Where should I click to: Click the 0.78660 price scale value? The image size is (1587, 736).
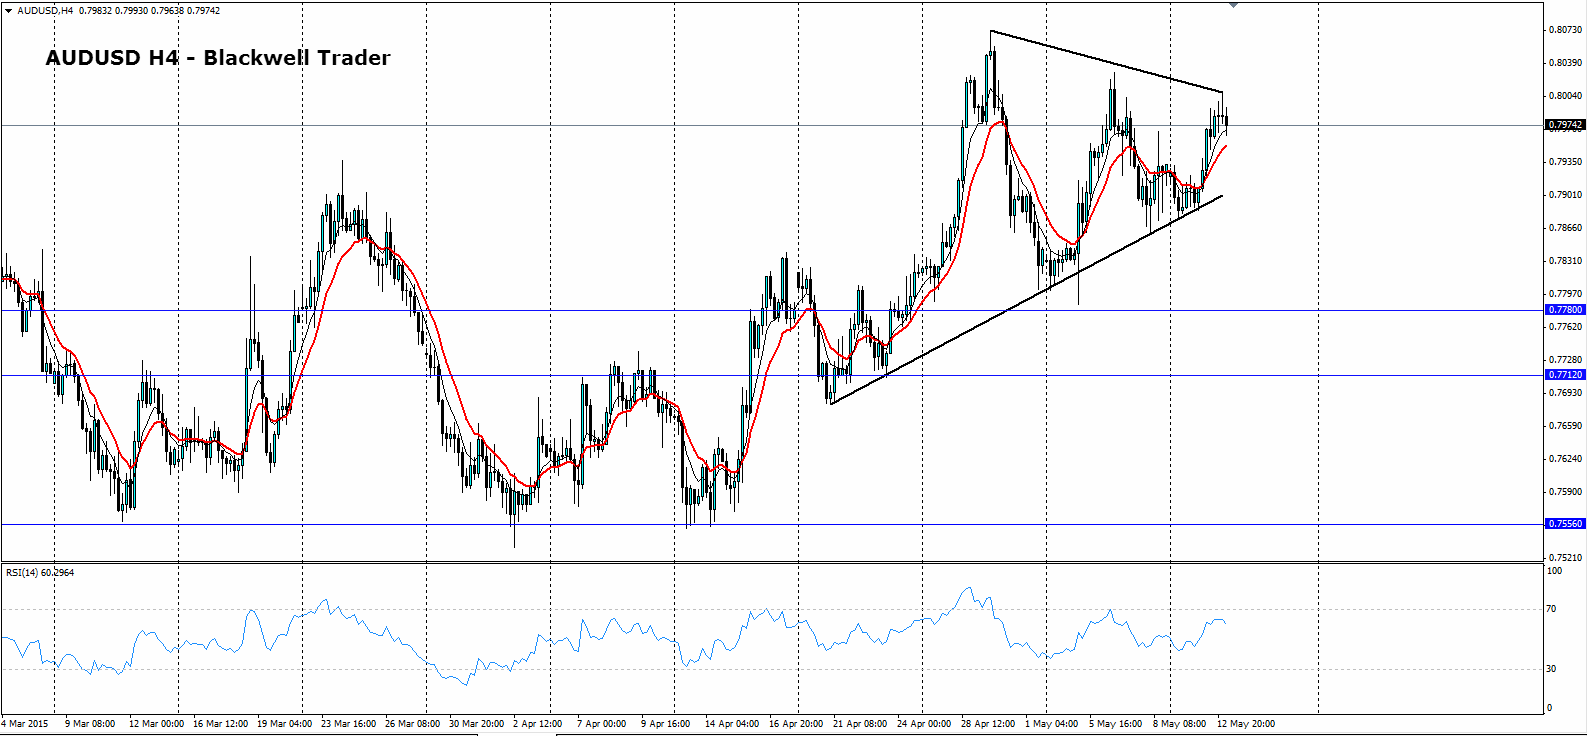(1565, 228)
